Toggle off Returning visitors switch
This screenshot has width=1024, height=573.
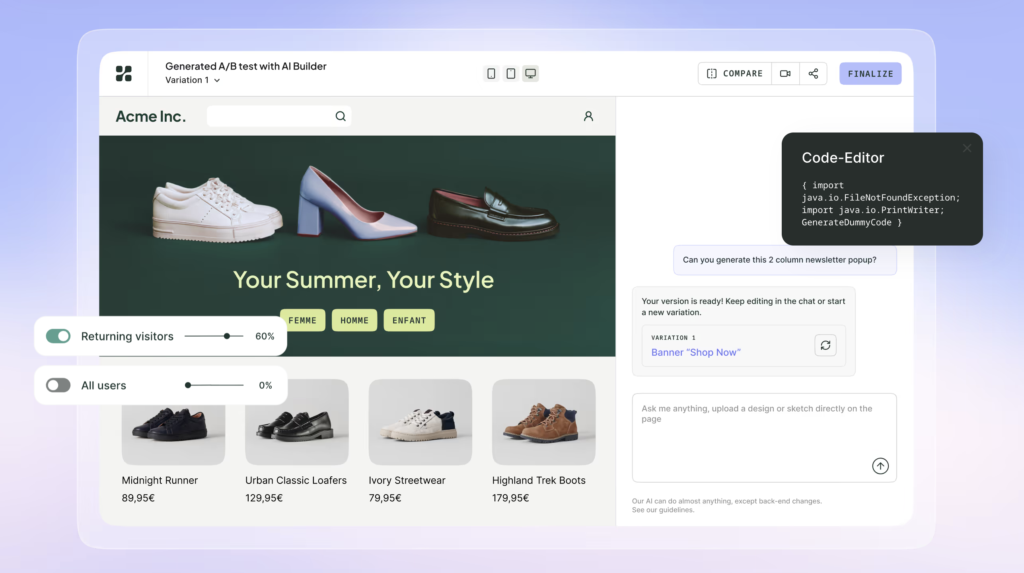point(58,336)
